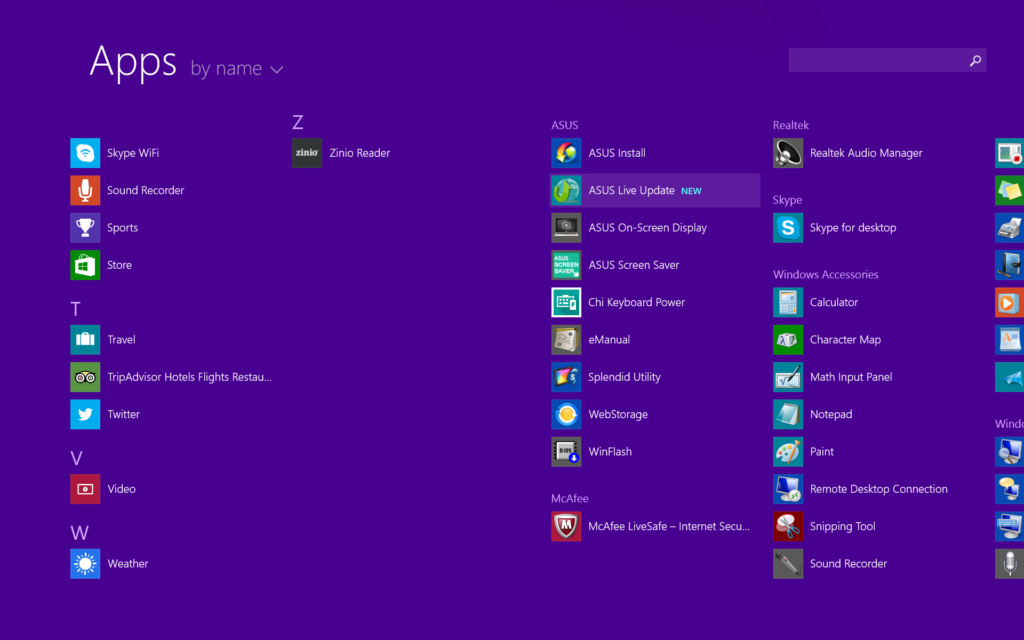Launch the ASUS Install icon
The height and width of the screenshot is (640, 1024).
[566, 153]
